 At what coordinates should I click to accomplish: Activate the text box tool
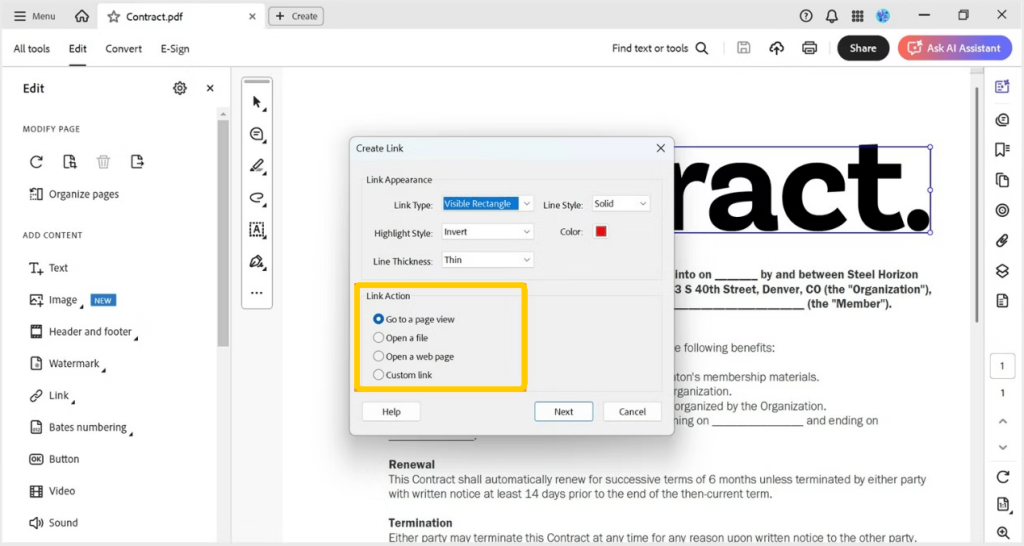pos(257,230)
